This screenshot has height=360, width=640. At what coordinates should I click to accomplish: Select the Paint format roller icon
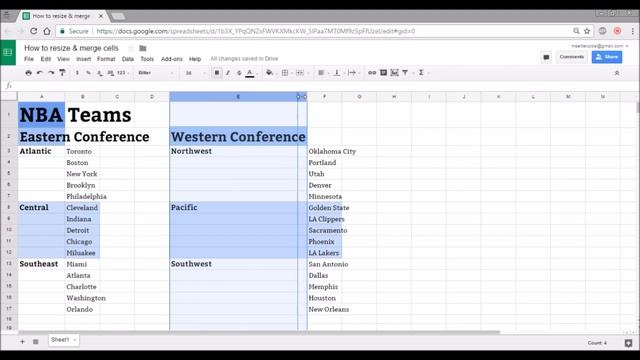(62, 73)
